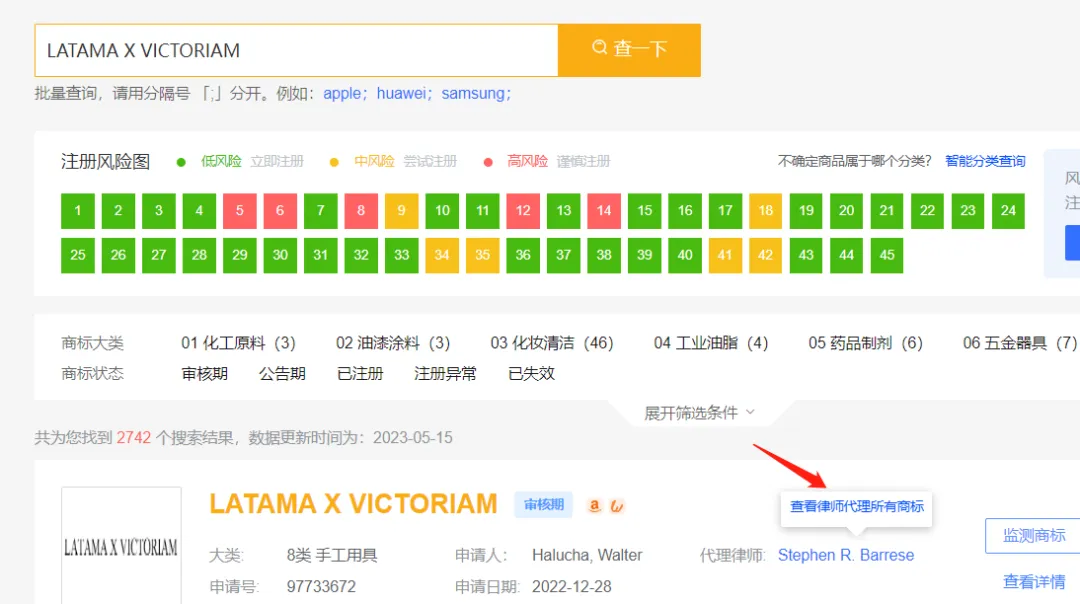Select class 6 red risk tile
This screenshot has height=604, width=1080.
pyautogui.click(x=280, y=211)
